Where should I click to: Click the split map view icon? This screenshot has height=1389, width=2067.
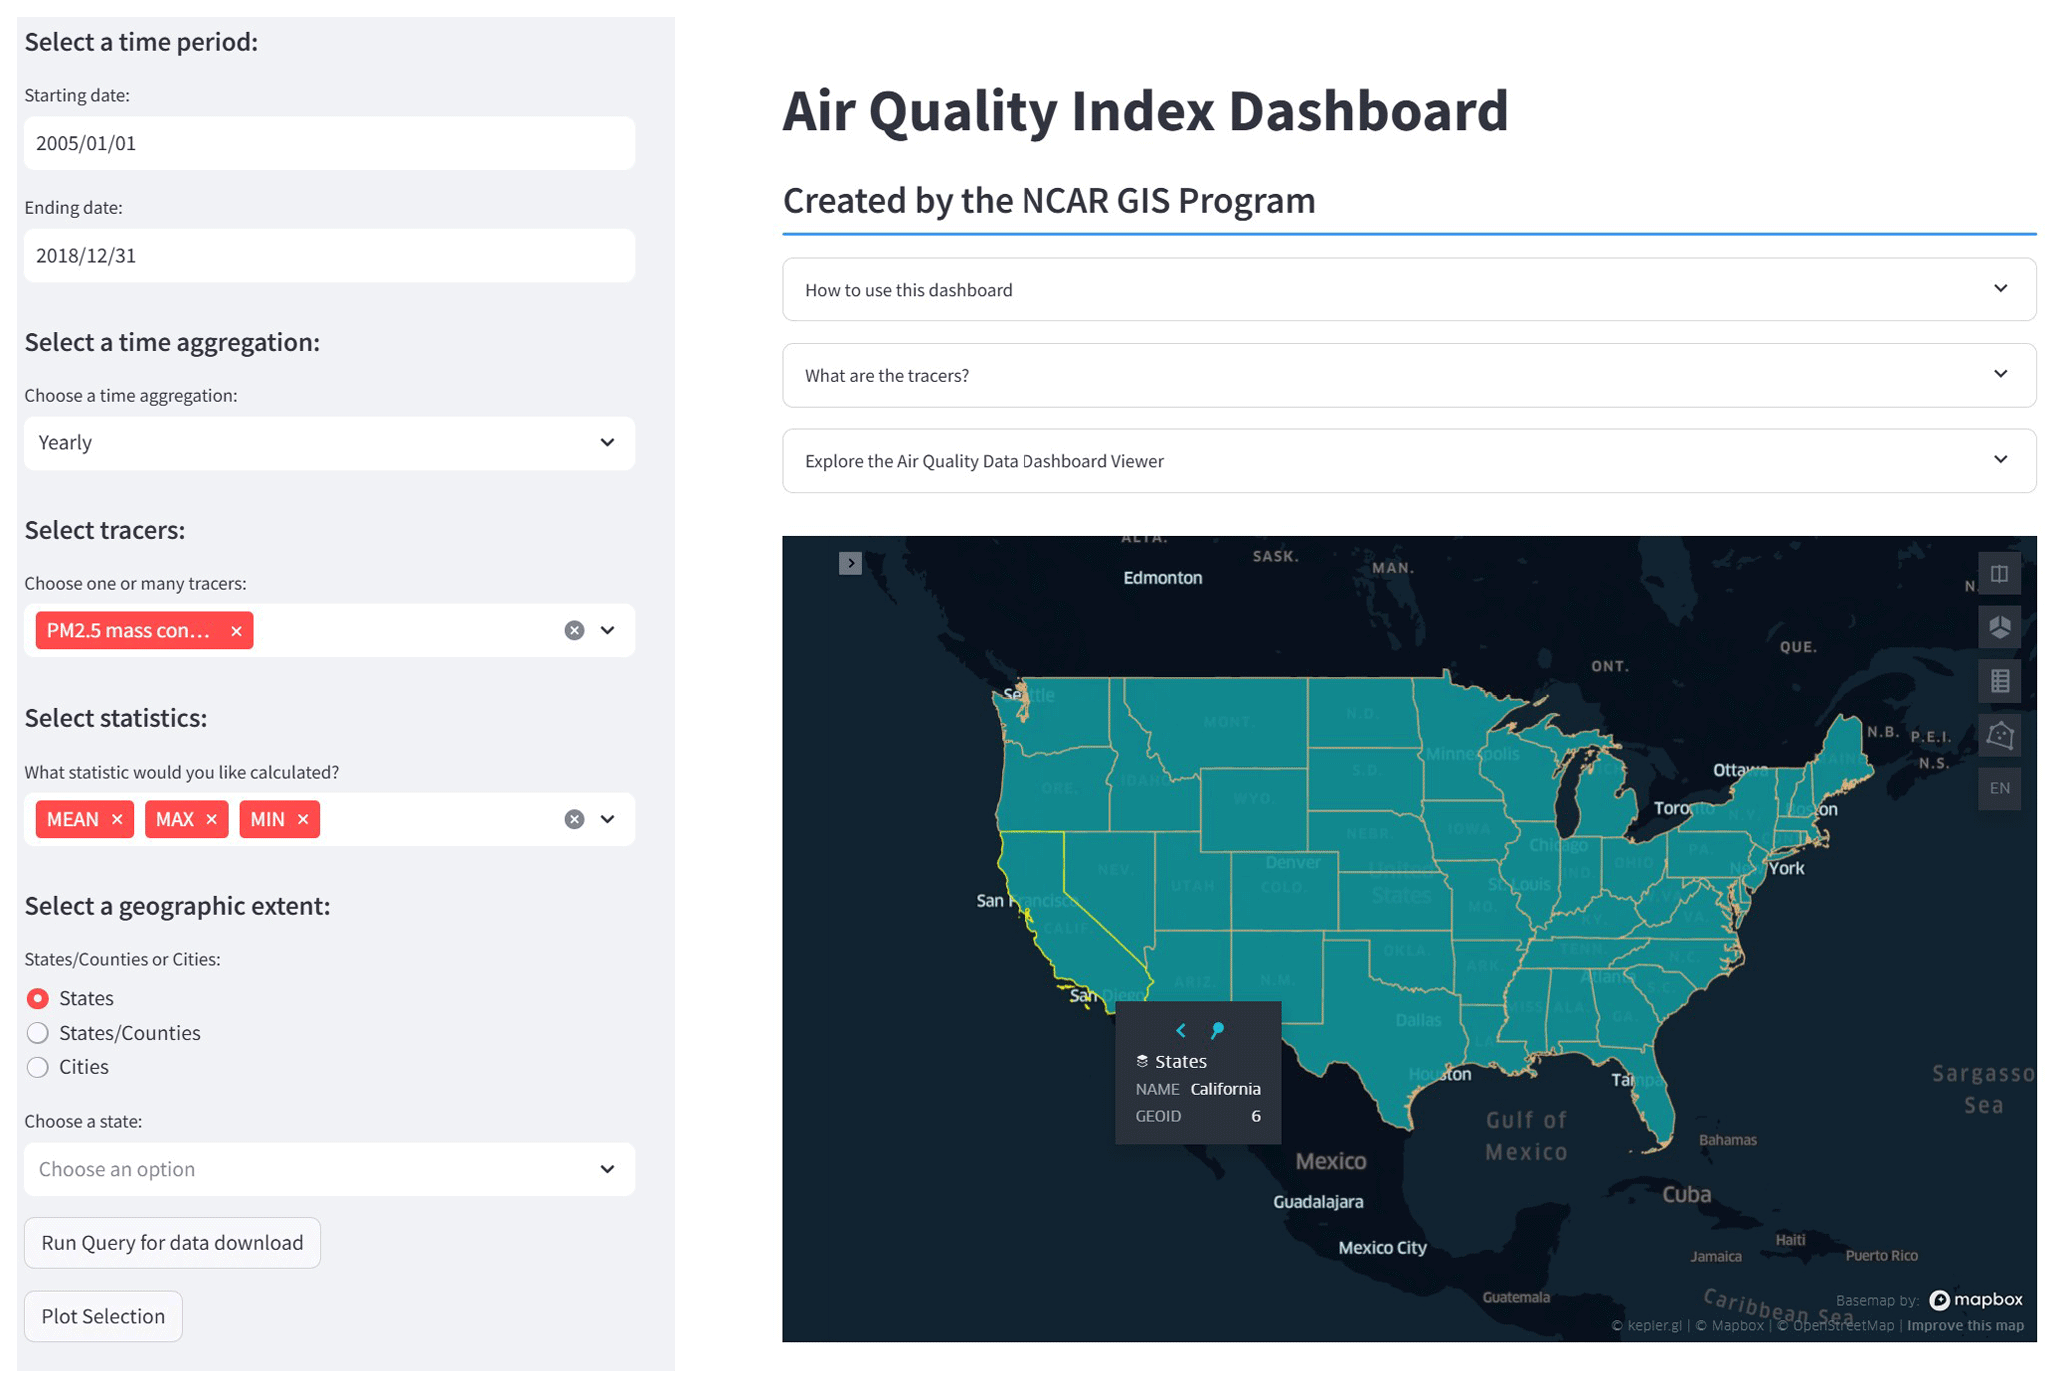point(1998,574)
